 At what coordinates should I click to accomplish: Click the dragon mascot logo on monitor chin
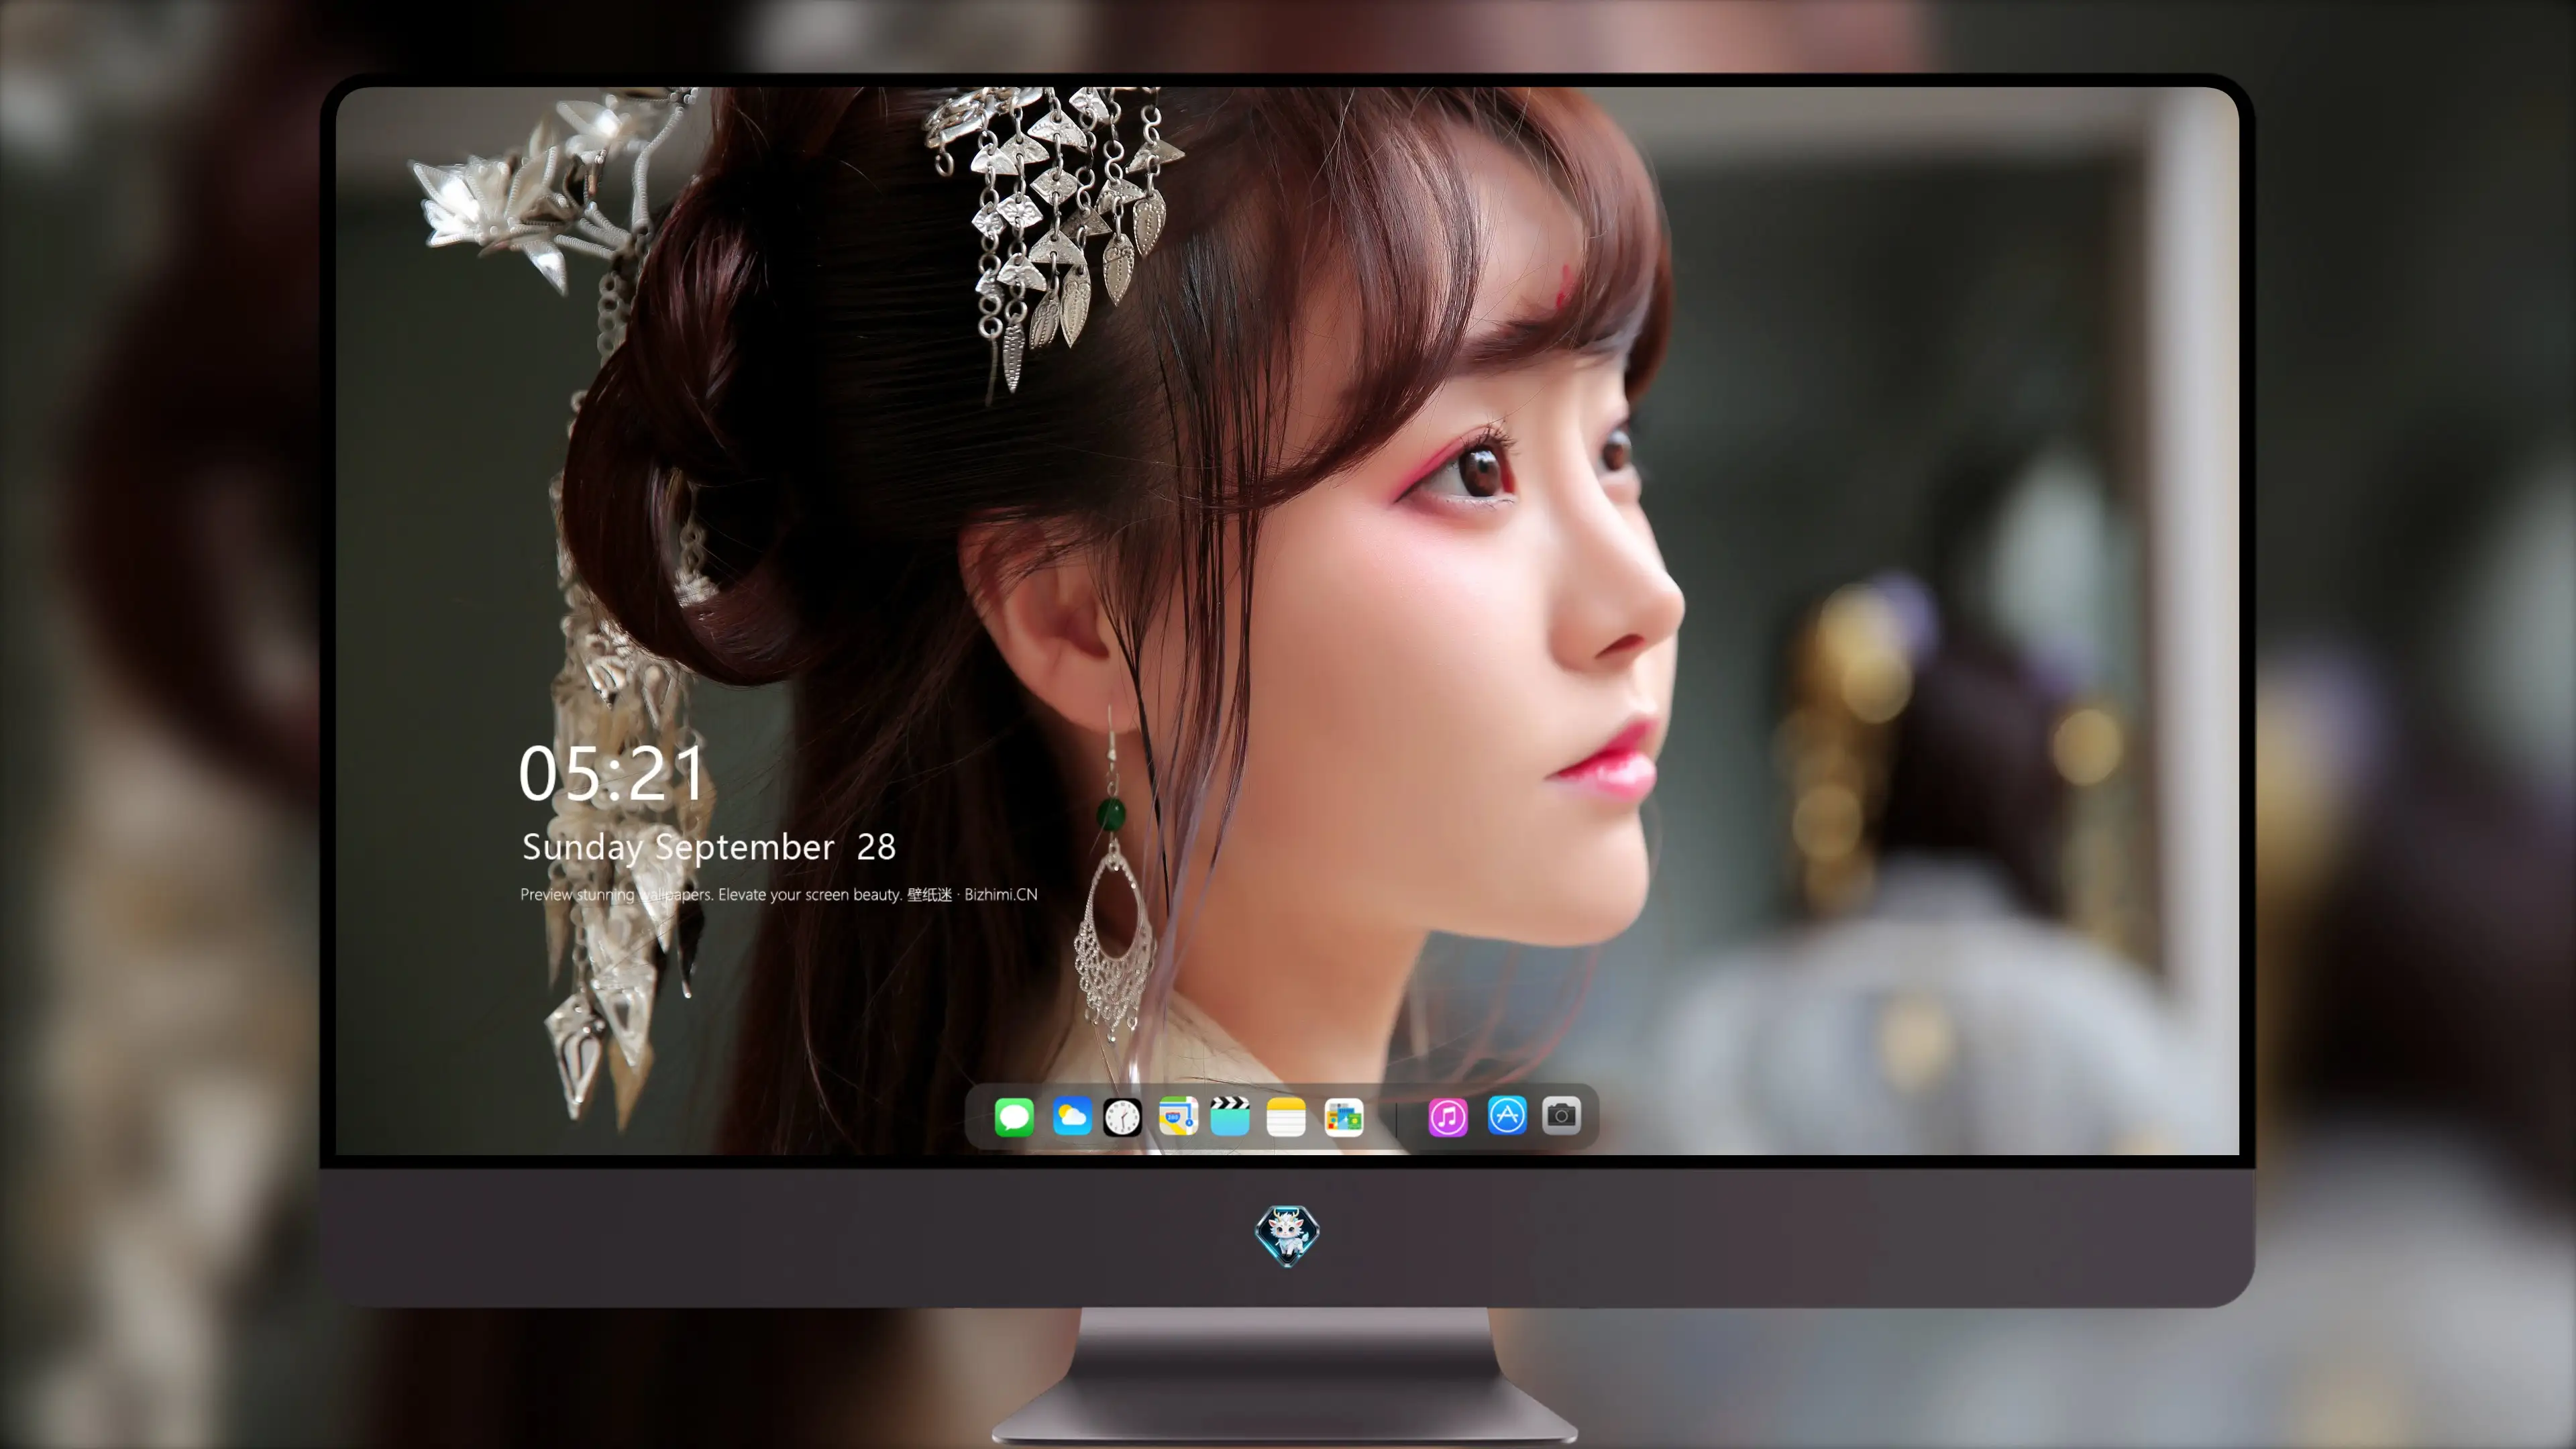[x=1287, y=1235]
